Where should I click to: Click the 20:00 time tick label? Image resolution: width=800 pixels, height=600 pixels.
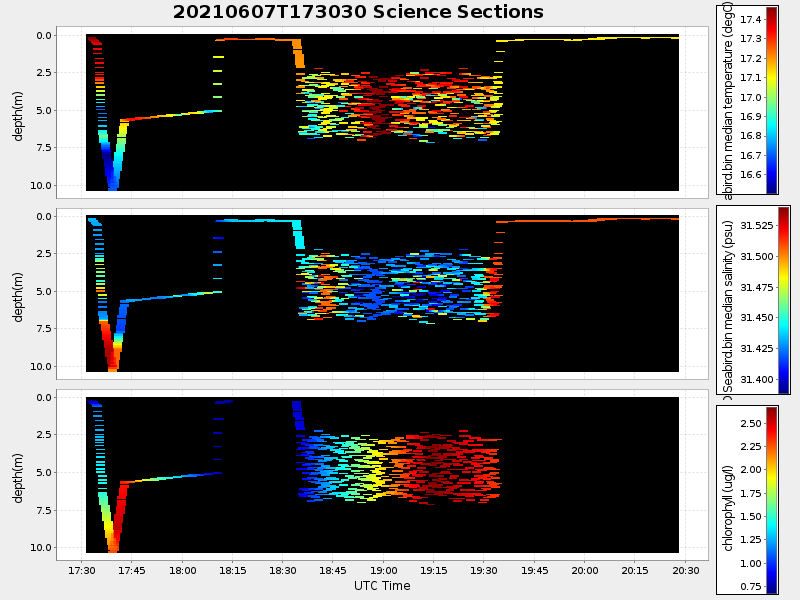click(x=585, y=570)
